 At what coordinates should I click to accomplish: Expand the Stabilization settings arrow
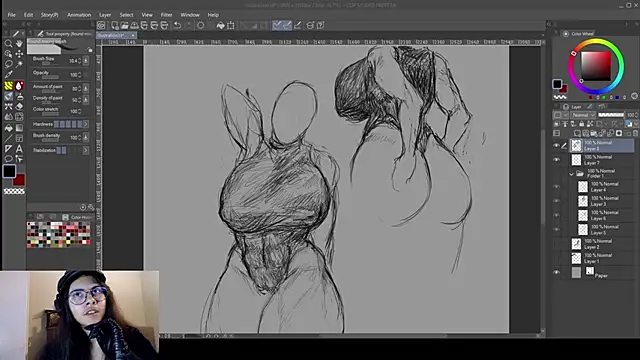coord(86,151)
